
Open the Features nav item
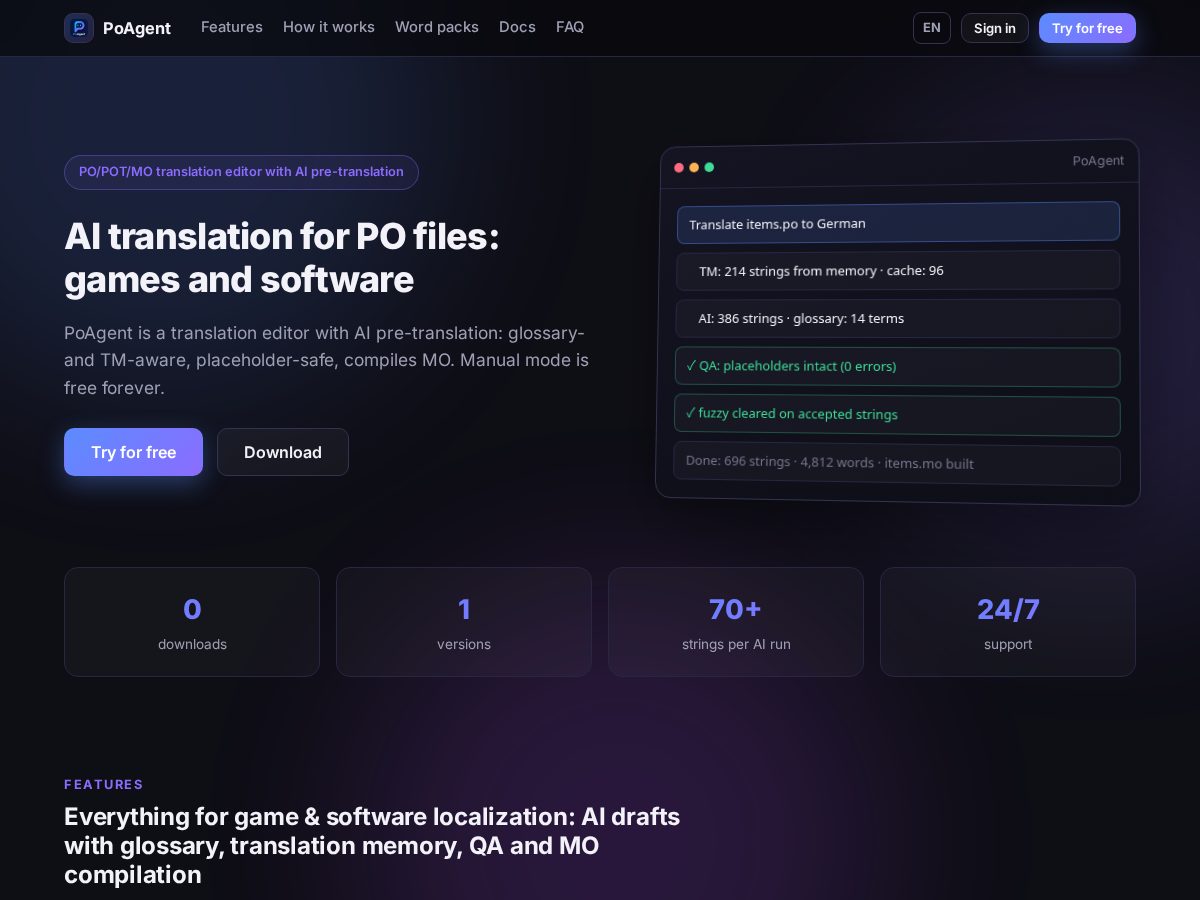click(x=232, y=27)
